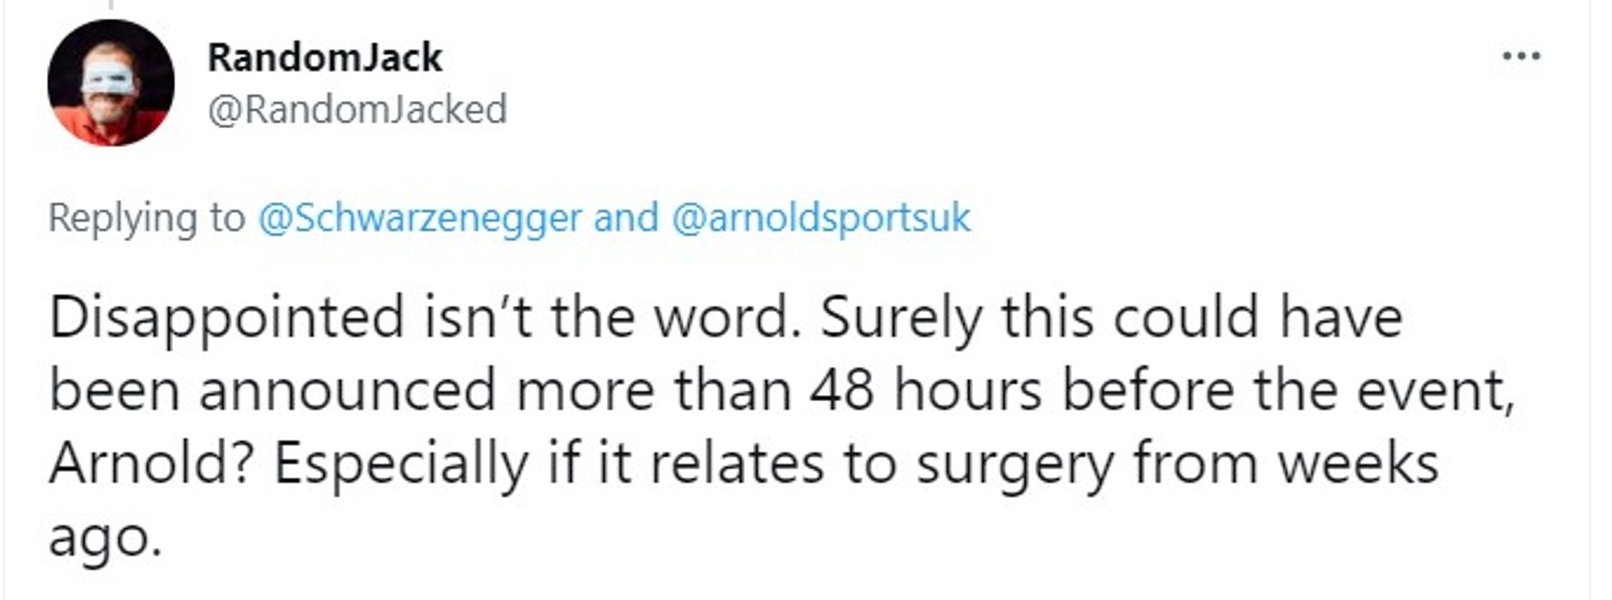Visit the @arnoldsportsuk mention link

pos(822,217)
